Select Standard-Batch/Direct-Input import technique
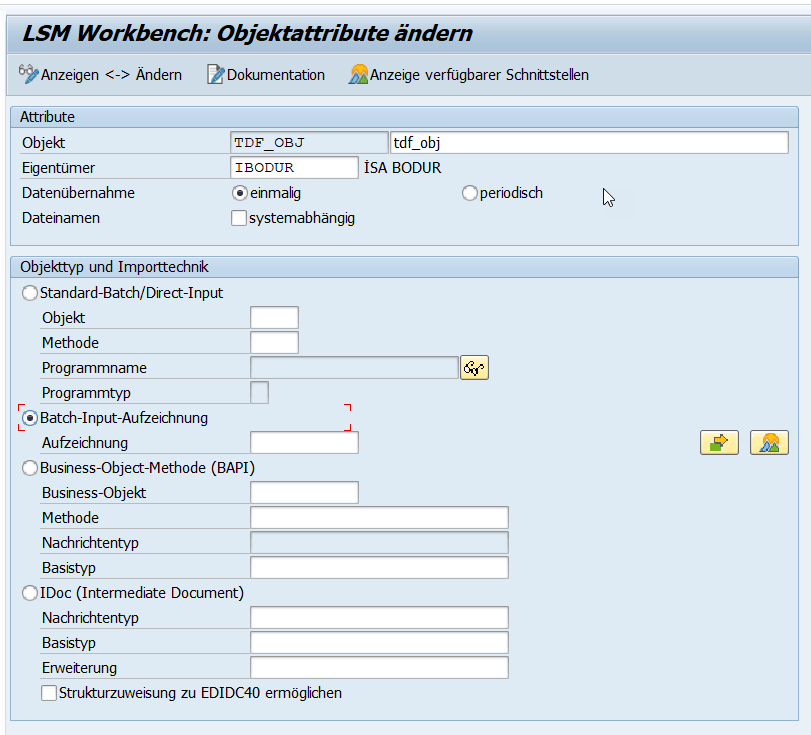The image size is (811, 735). point(29,292)
